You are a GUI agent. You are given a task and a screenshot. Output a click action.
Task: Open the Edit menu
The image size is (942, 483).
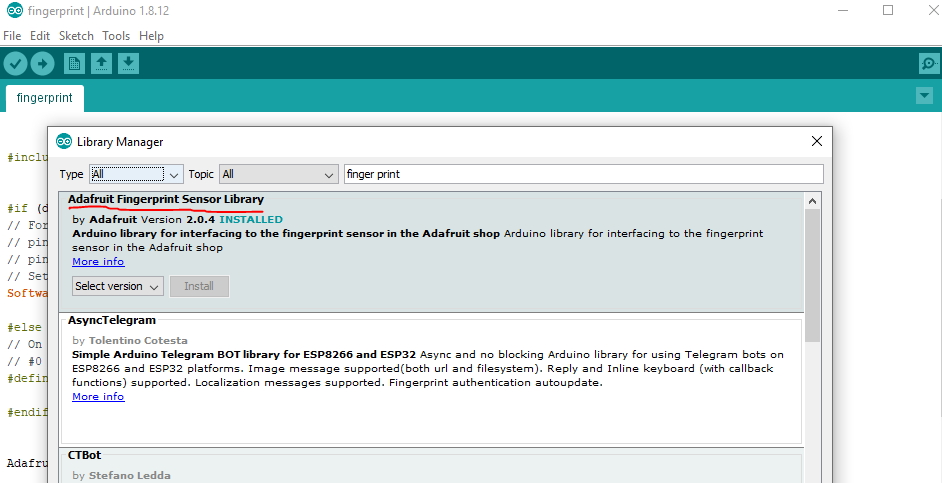pyautogui.click(x=40, y=36)
